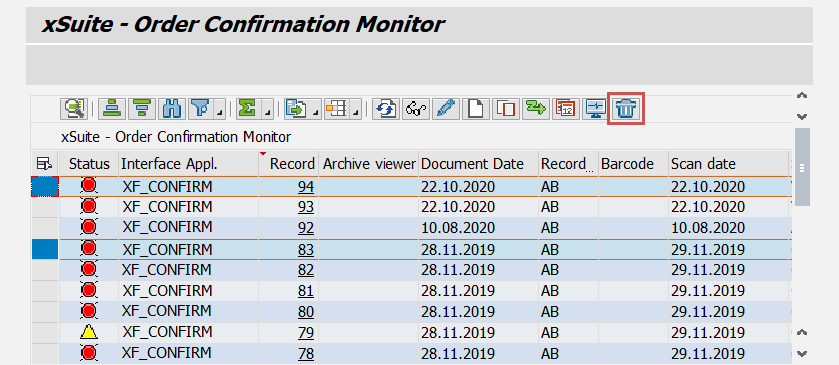The width and height of the screenshot is (839, 365).
Task: Display record using the glasses icon
Action: click(x=416, y=109)
